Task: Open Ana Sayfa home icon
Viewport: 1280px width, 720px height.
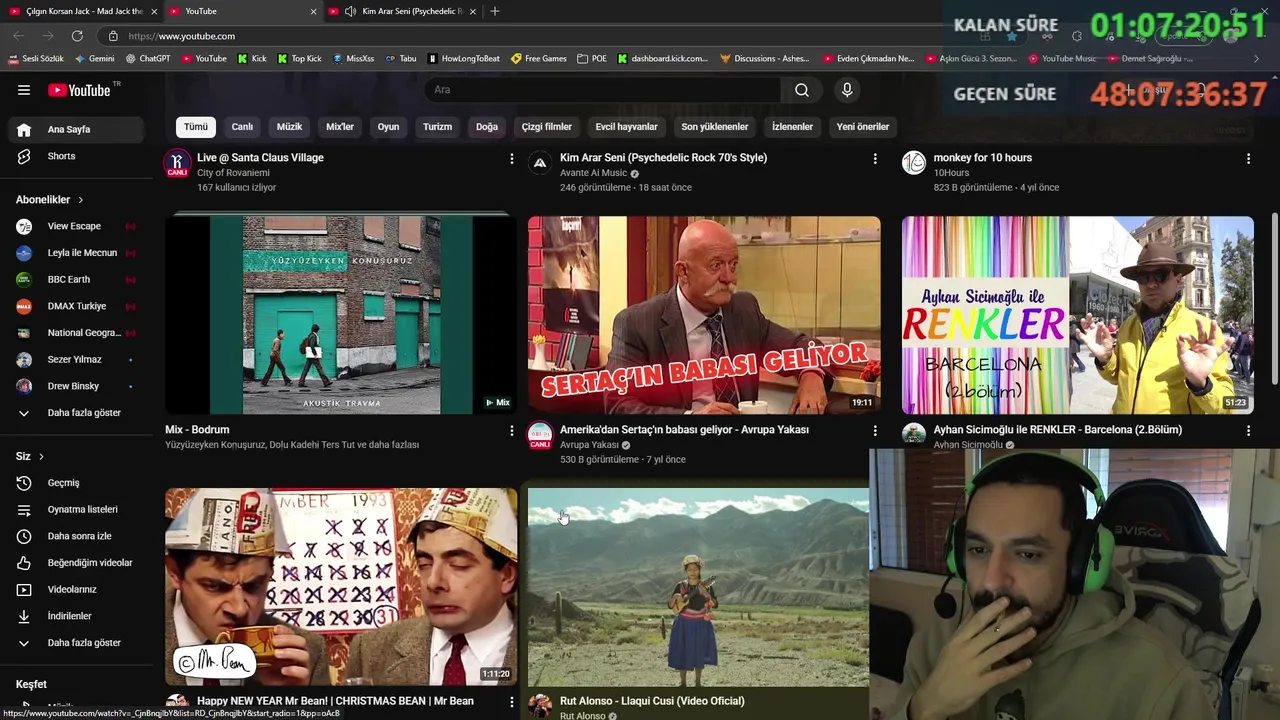Action: (24, 129)
